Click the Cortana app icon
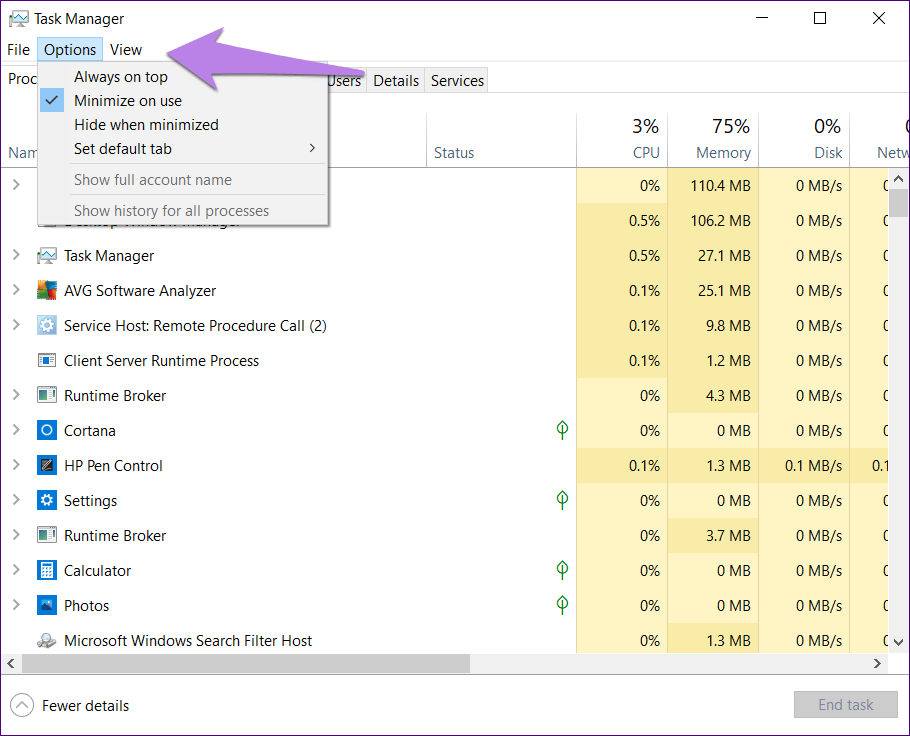Image resolution: width=910 pixels, height=736 pixels. [x=46, y=430]
